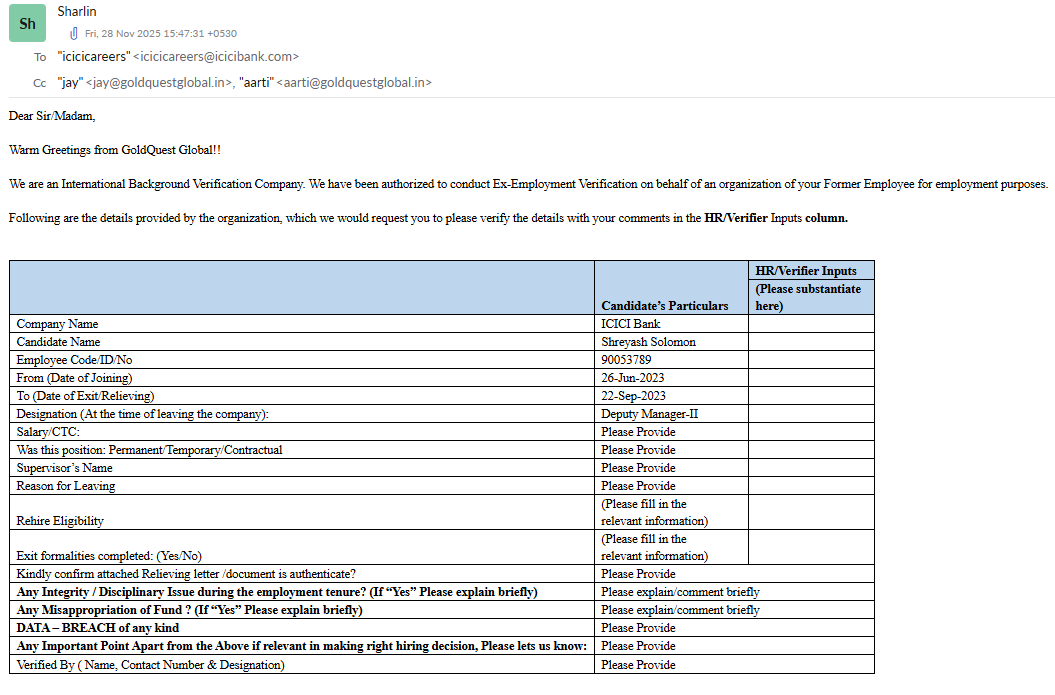Click the employee code 90053789
Screen dimensions: 1055x695
tap(626, 360)
